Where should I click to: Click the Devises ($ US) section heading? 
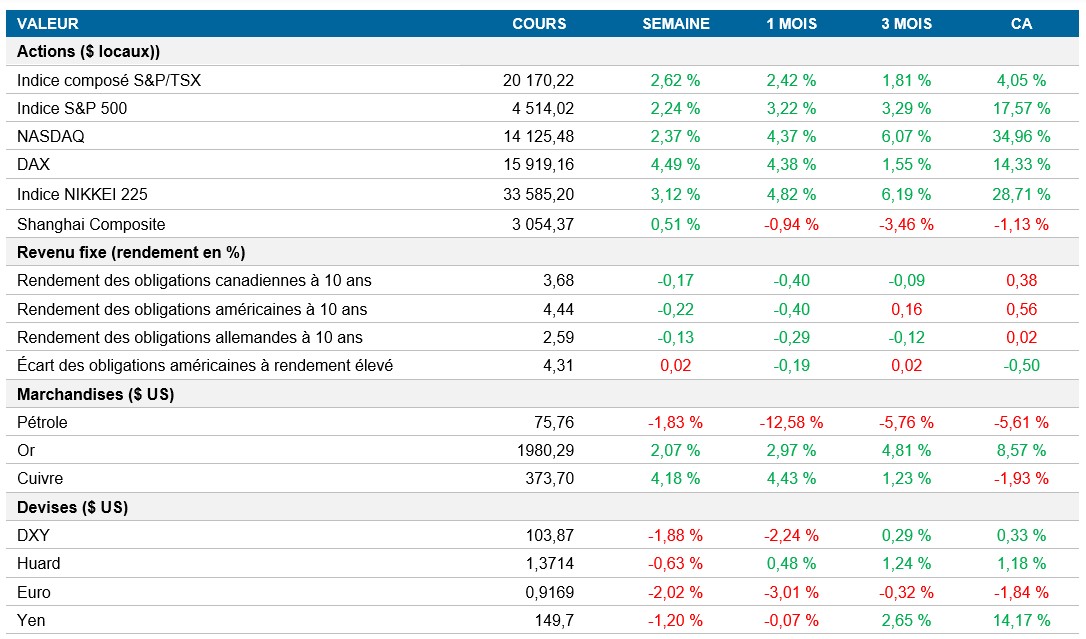pos(73,507)
